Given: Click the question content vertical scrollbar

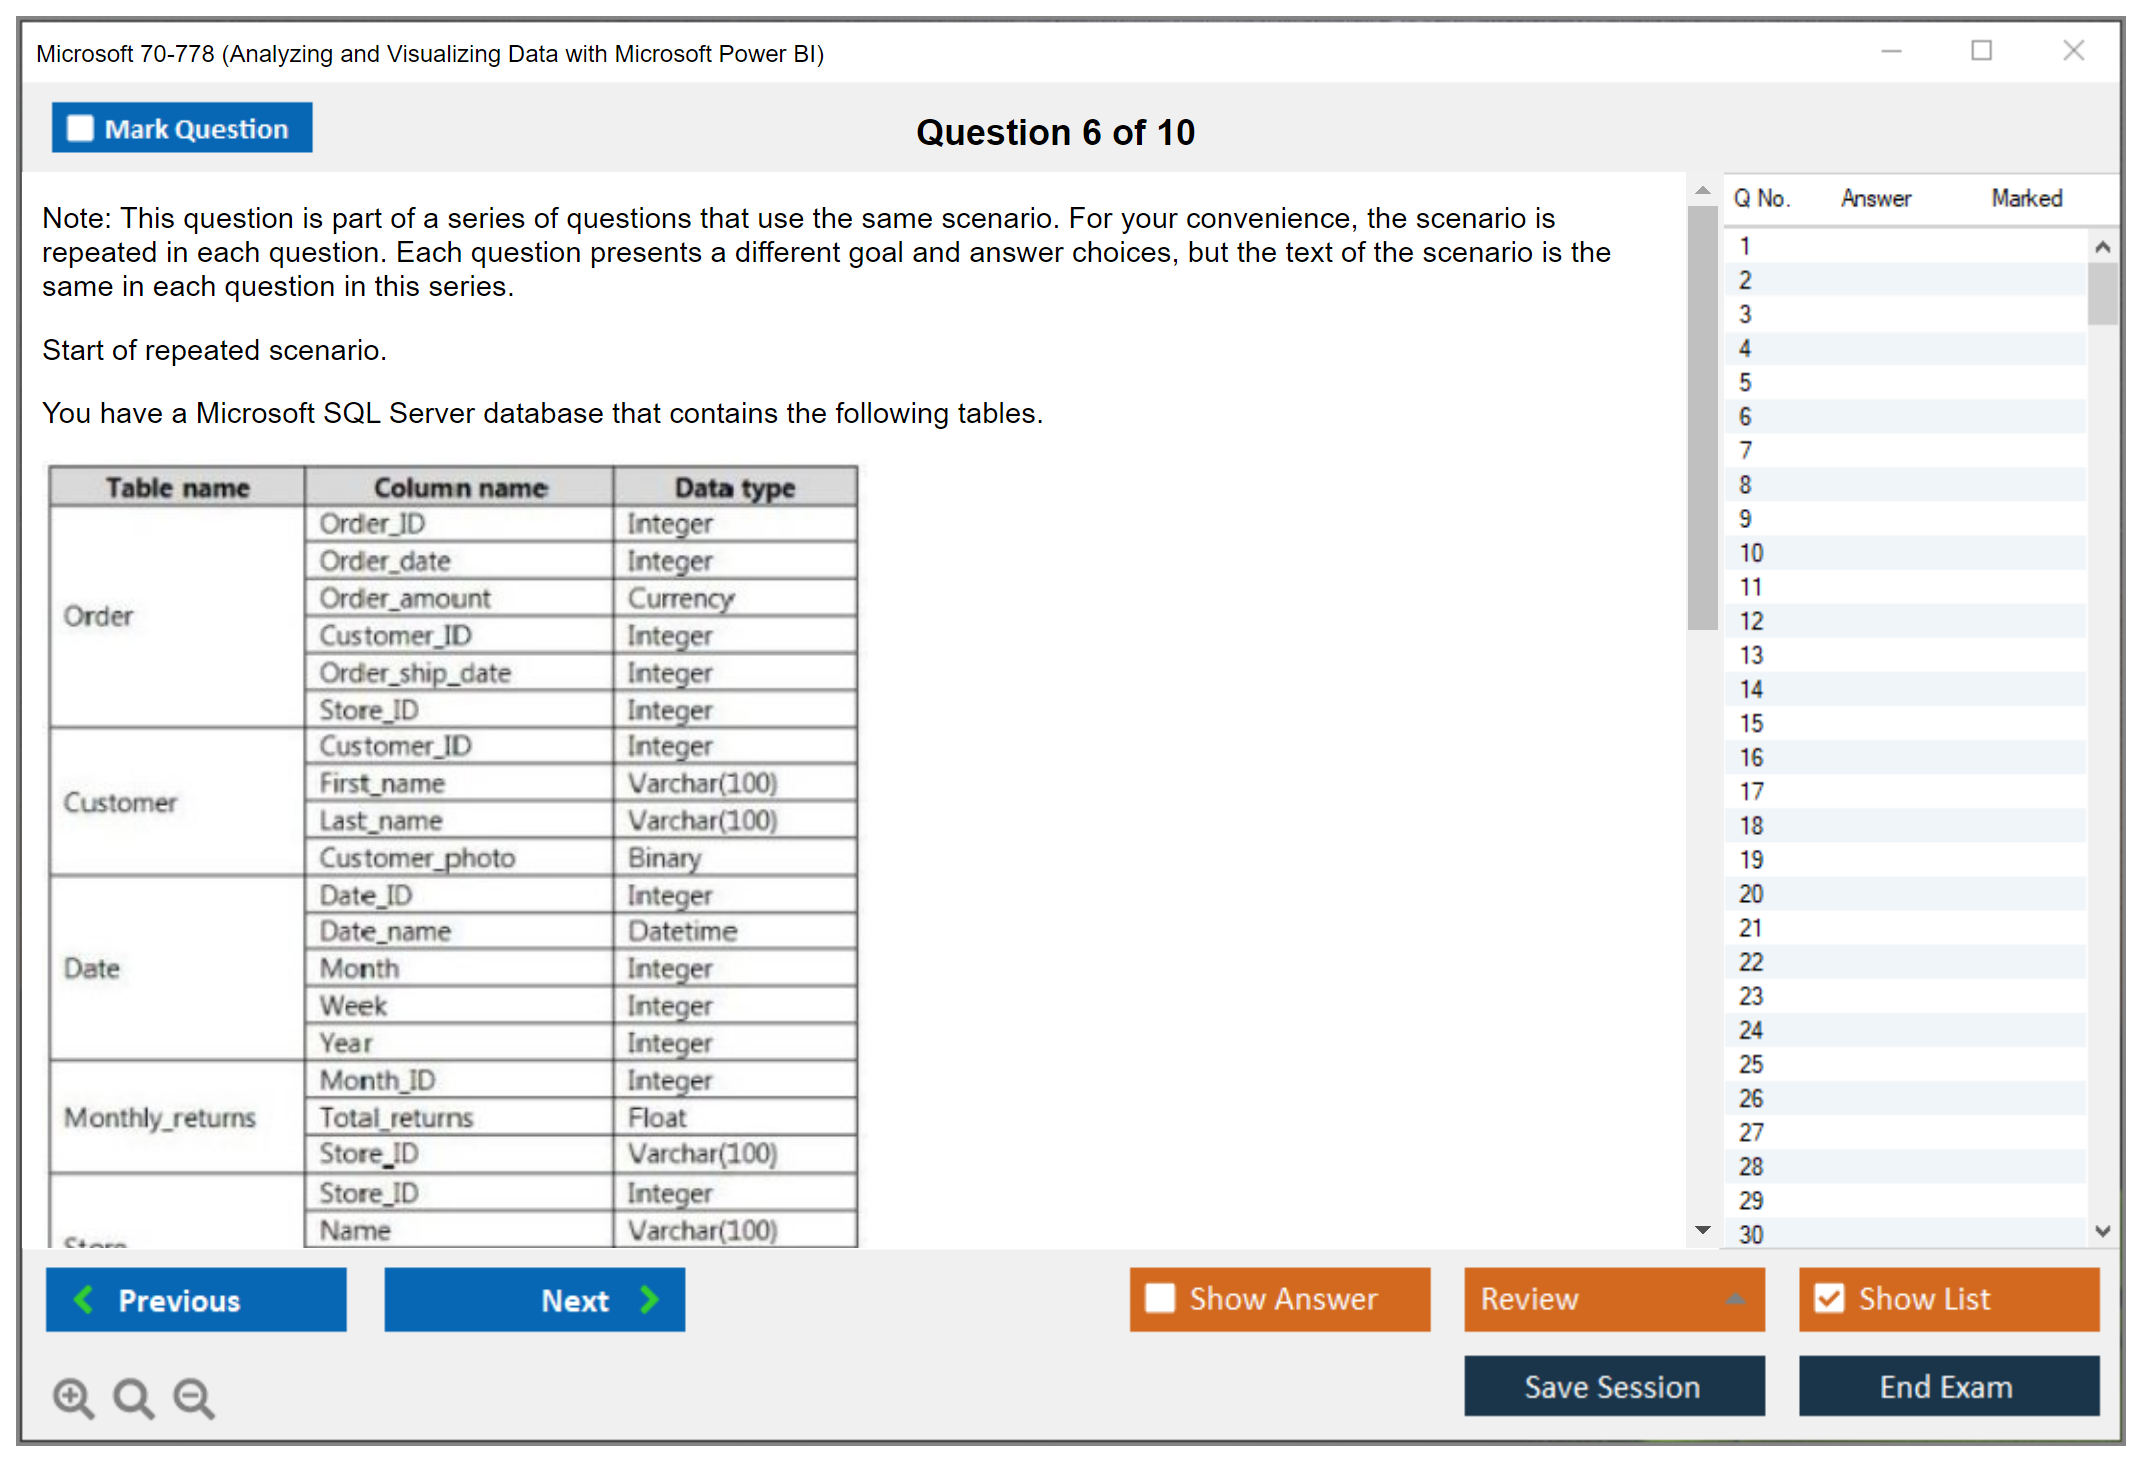Looking at the screenshot, I should (x=1702, y=417).
